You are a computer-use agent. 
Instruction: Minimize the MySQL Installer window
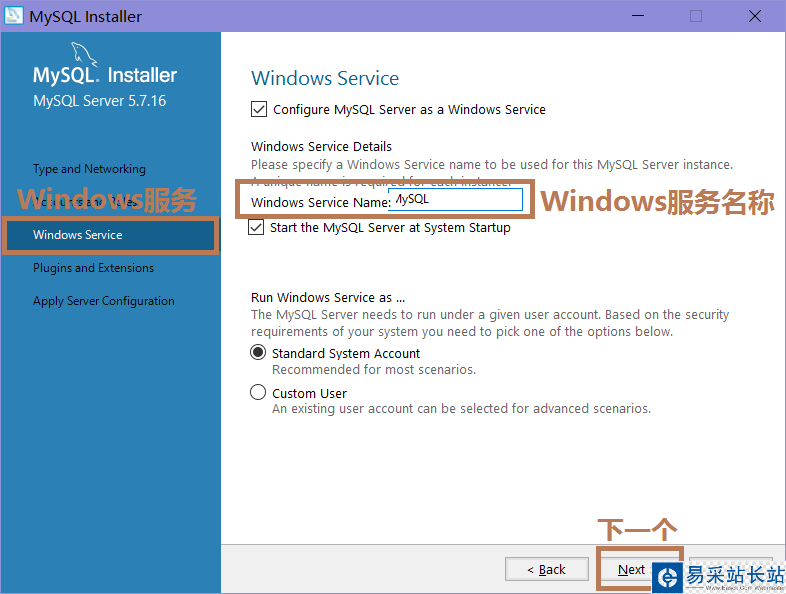pyautogui.click(x=638, y=16)
